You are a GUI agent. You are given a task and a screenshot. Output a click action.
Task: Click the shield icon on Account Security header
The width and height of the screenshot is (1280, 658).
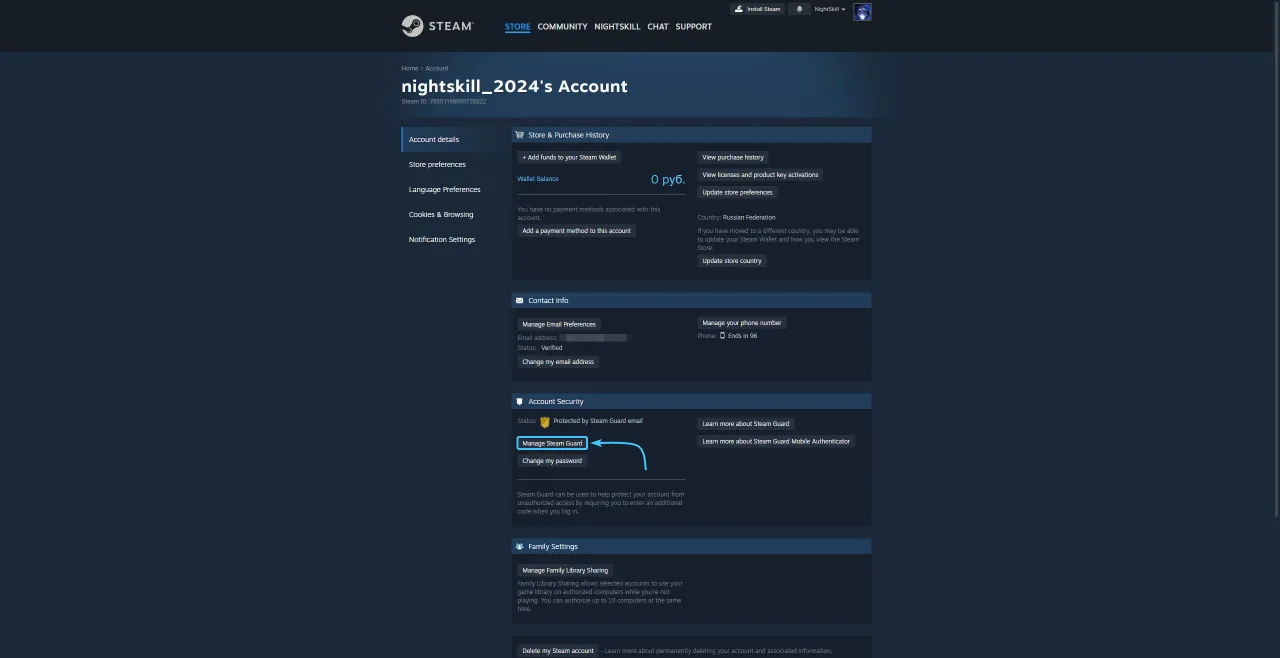(518, 401)
